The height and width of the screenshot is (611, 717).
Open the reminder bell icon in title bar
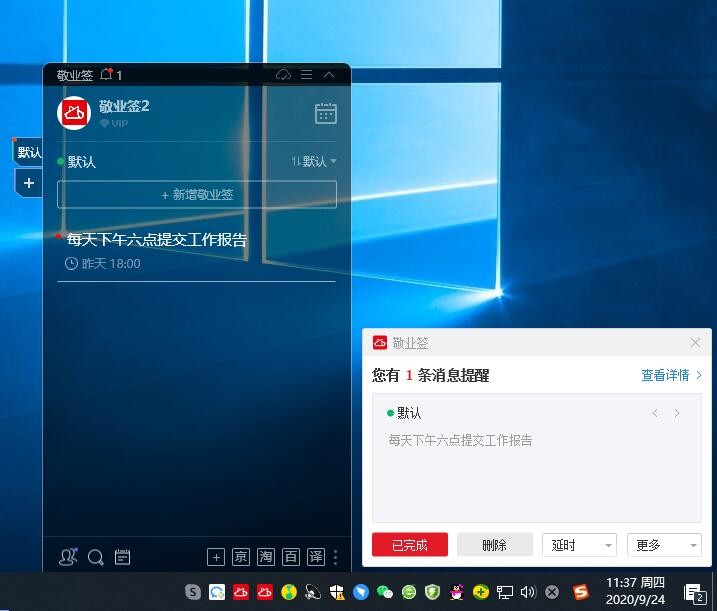(107, 74)
